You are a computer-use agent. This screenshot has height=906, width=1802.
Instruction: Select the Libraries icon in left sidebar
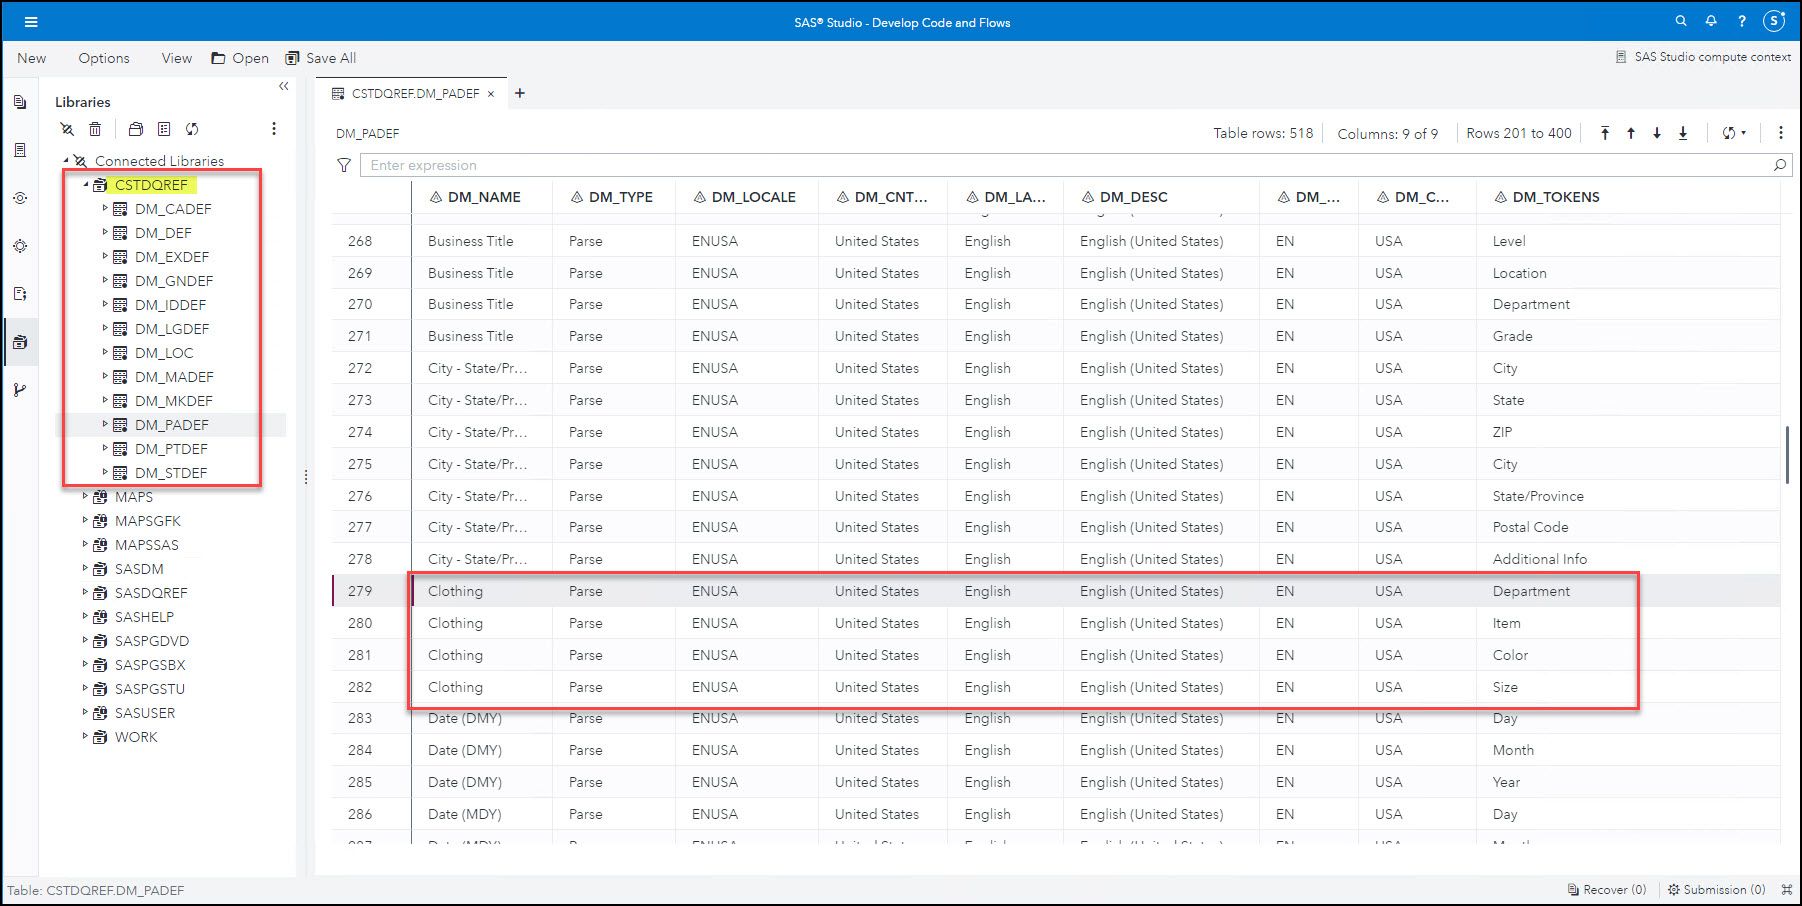point(19,342)
